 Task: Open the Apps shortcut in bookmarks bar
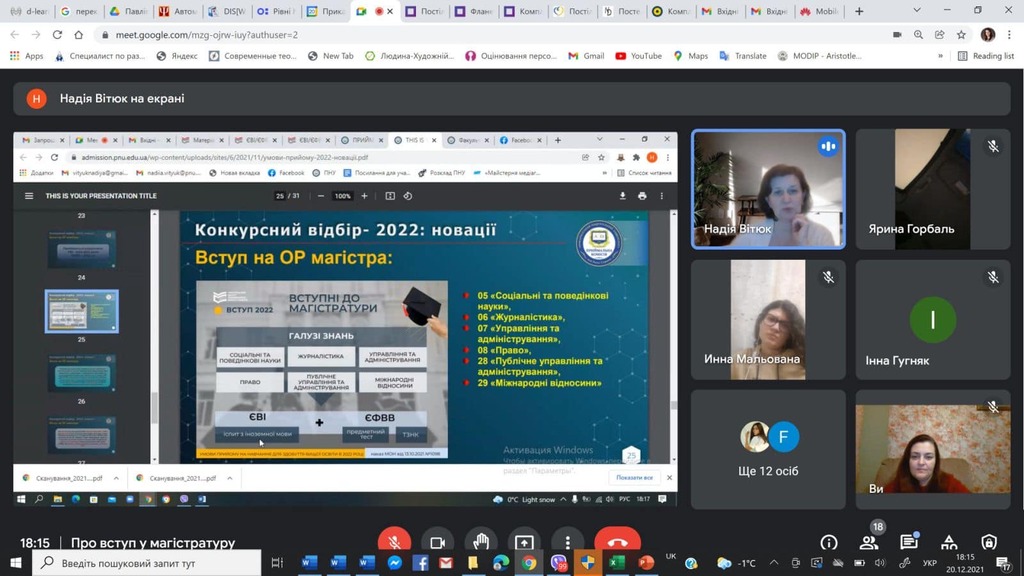[x=26, y=56]
